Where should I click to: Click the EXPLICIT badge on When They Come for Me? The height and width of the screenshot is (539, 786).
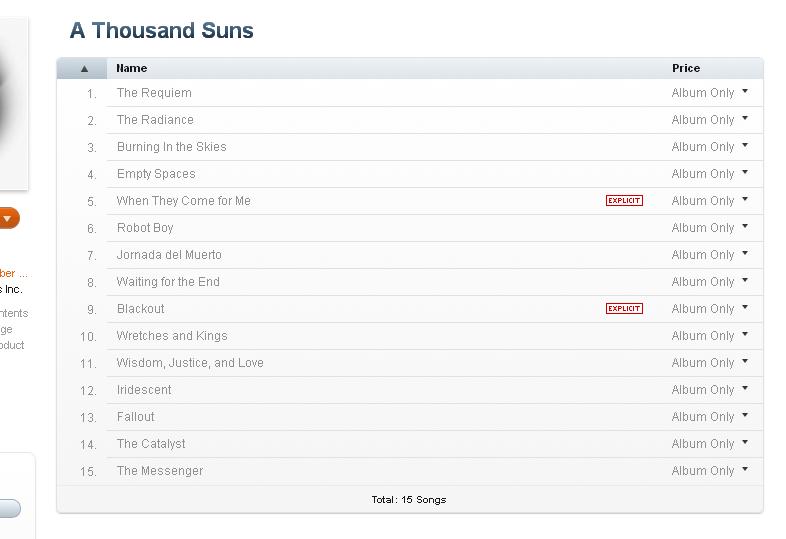click(x=624, y=201)
